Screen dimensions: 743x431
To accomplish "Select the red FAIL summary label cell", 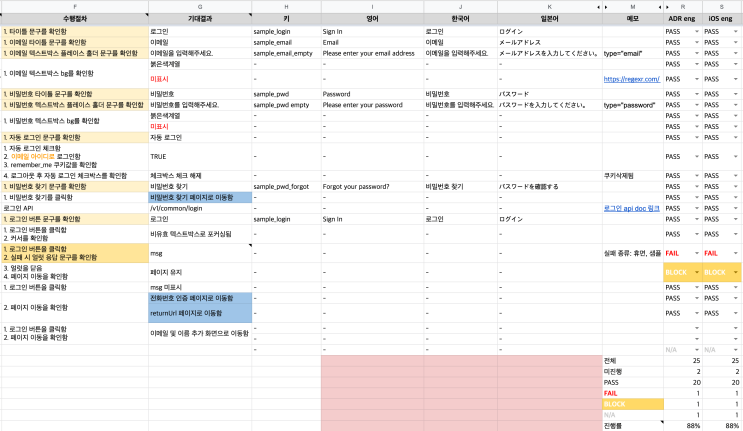I will pyautogui.click(x=633, y=393).
